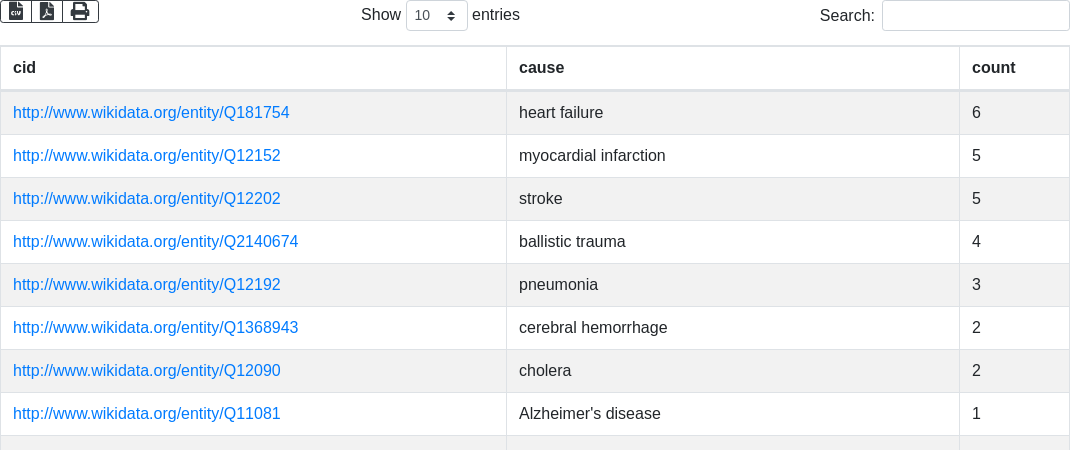Image resolution: width=1070 pixels, height=450 pixels.
Task: Click the cerebral hemorrhage cell
Action: pyautogui.click(x=593, y=328)
